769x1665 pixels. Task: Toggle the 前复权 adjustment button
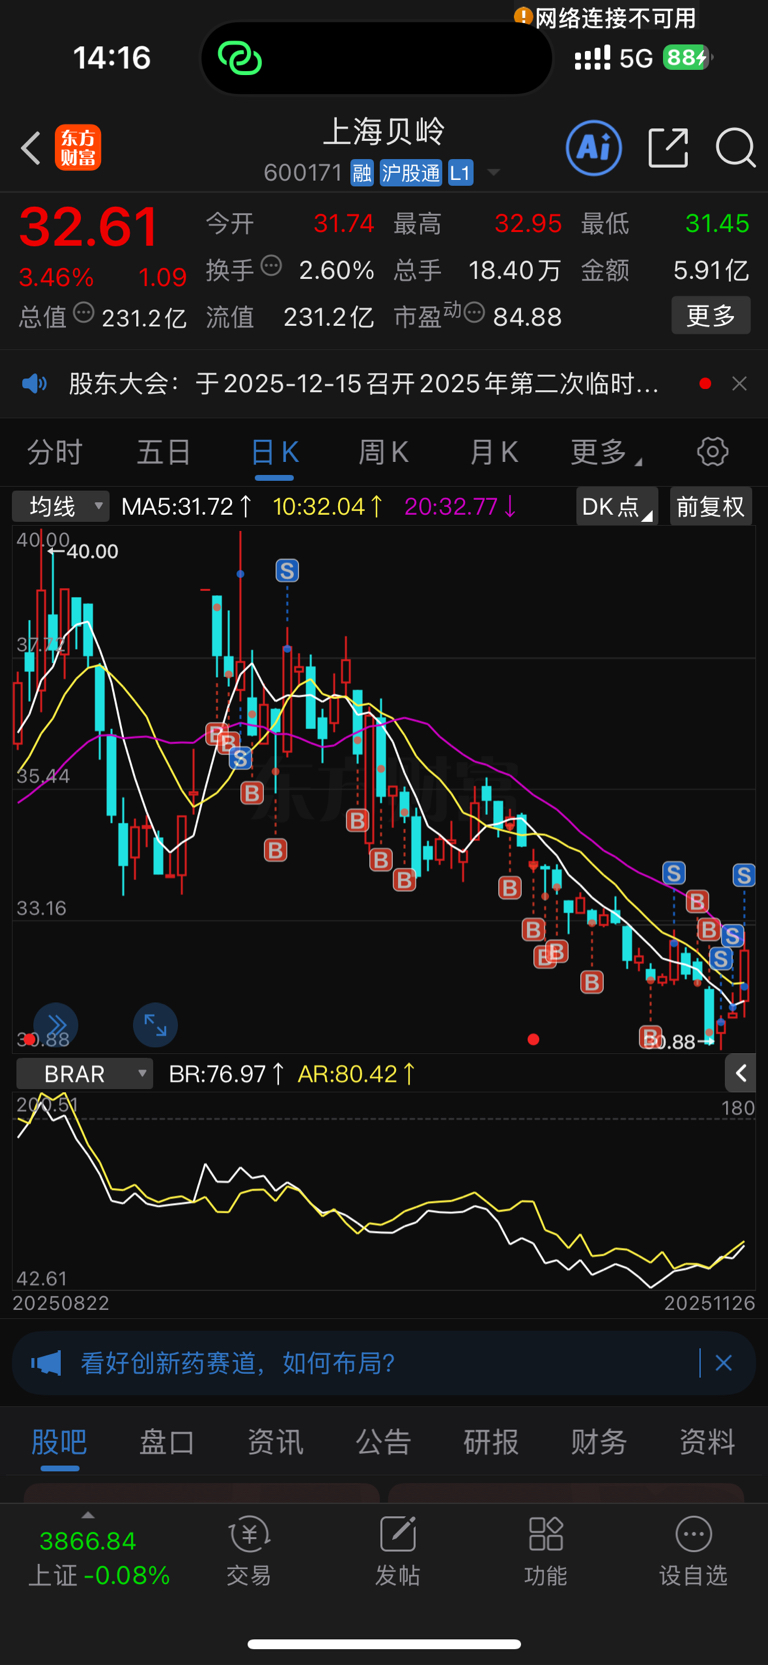coord(710,507)
